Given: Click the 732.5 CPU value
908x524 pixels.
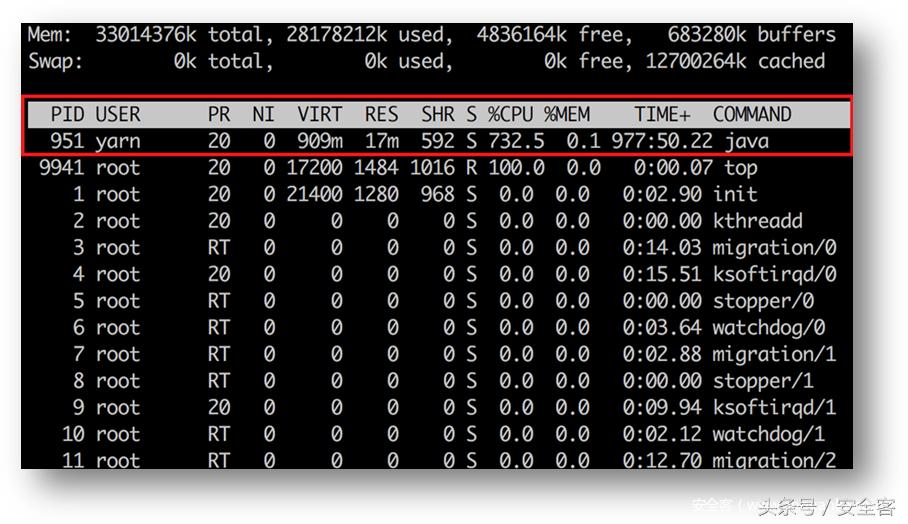Looking at the screenshot, I should point(516,141).
